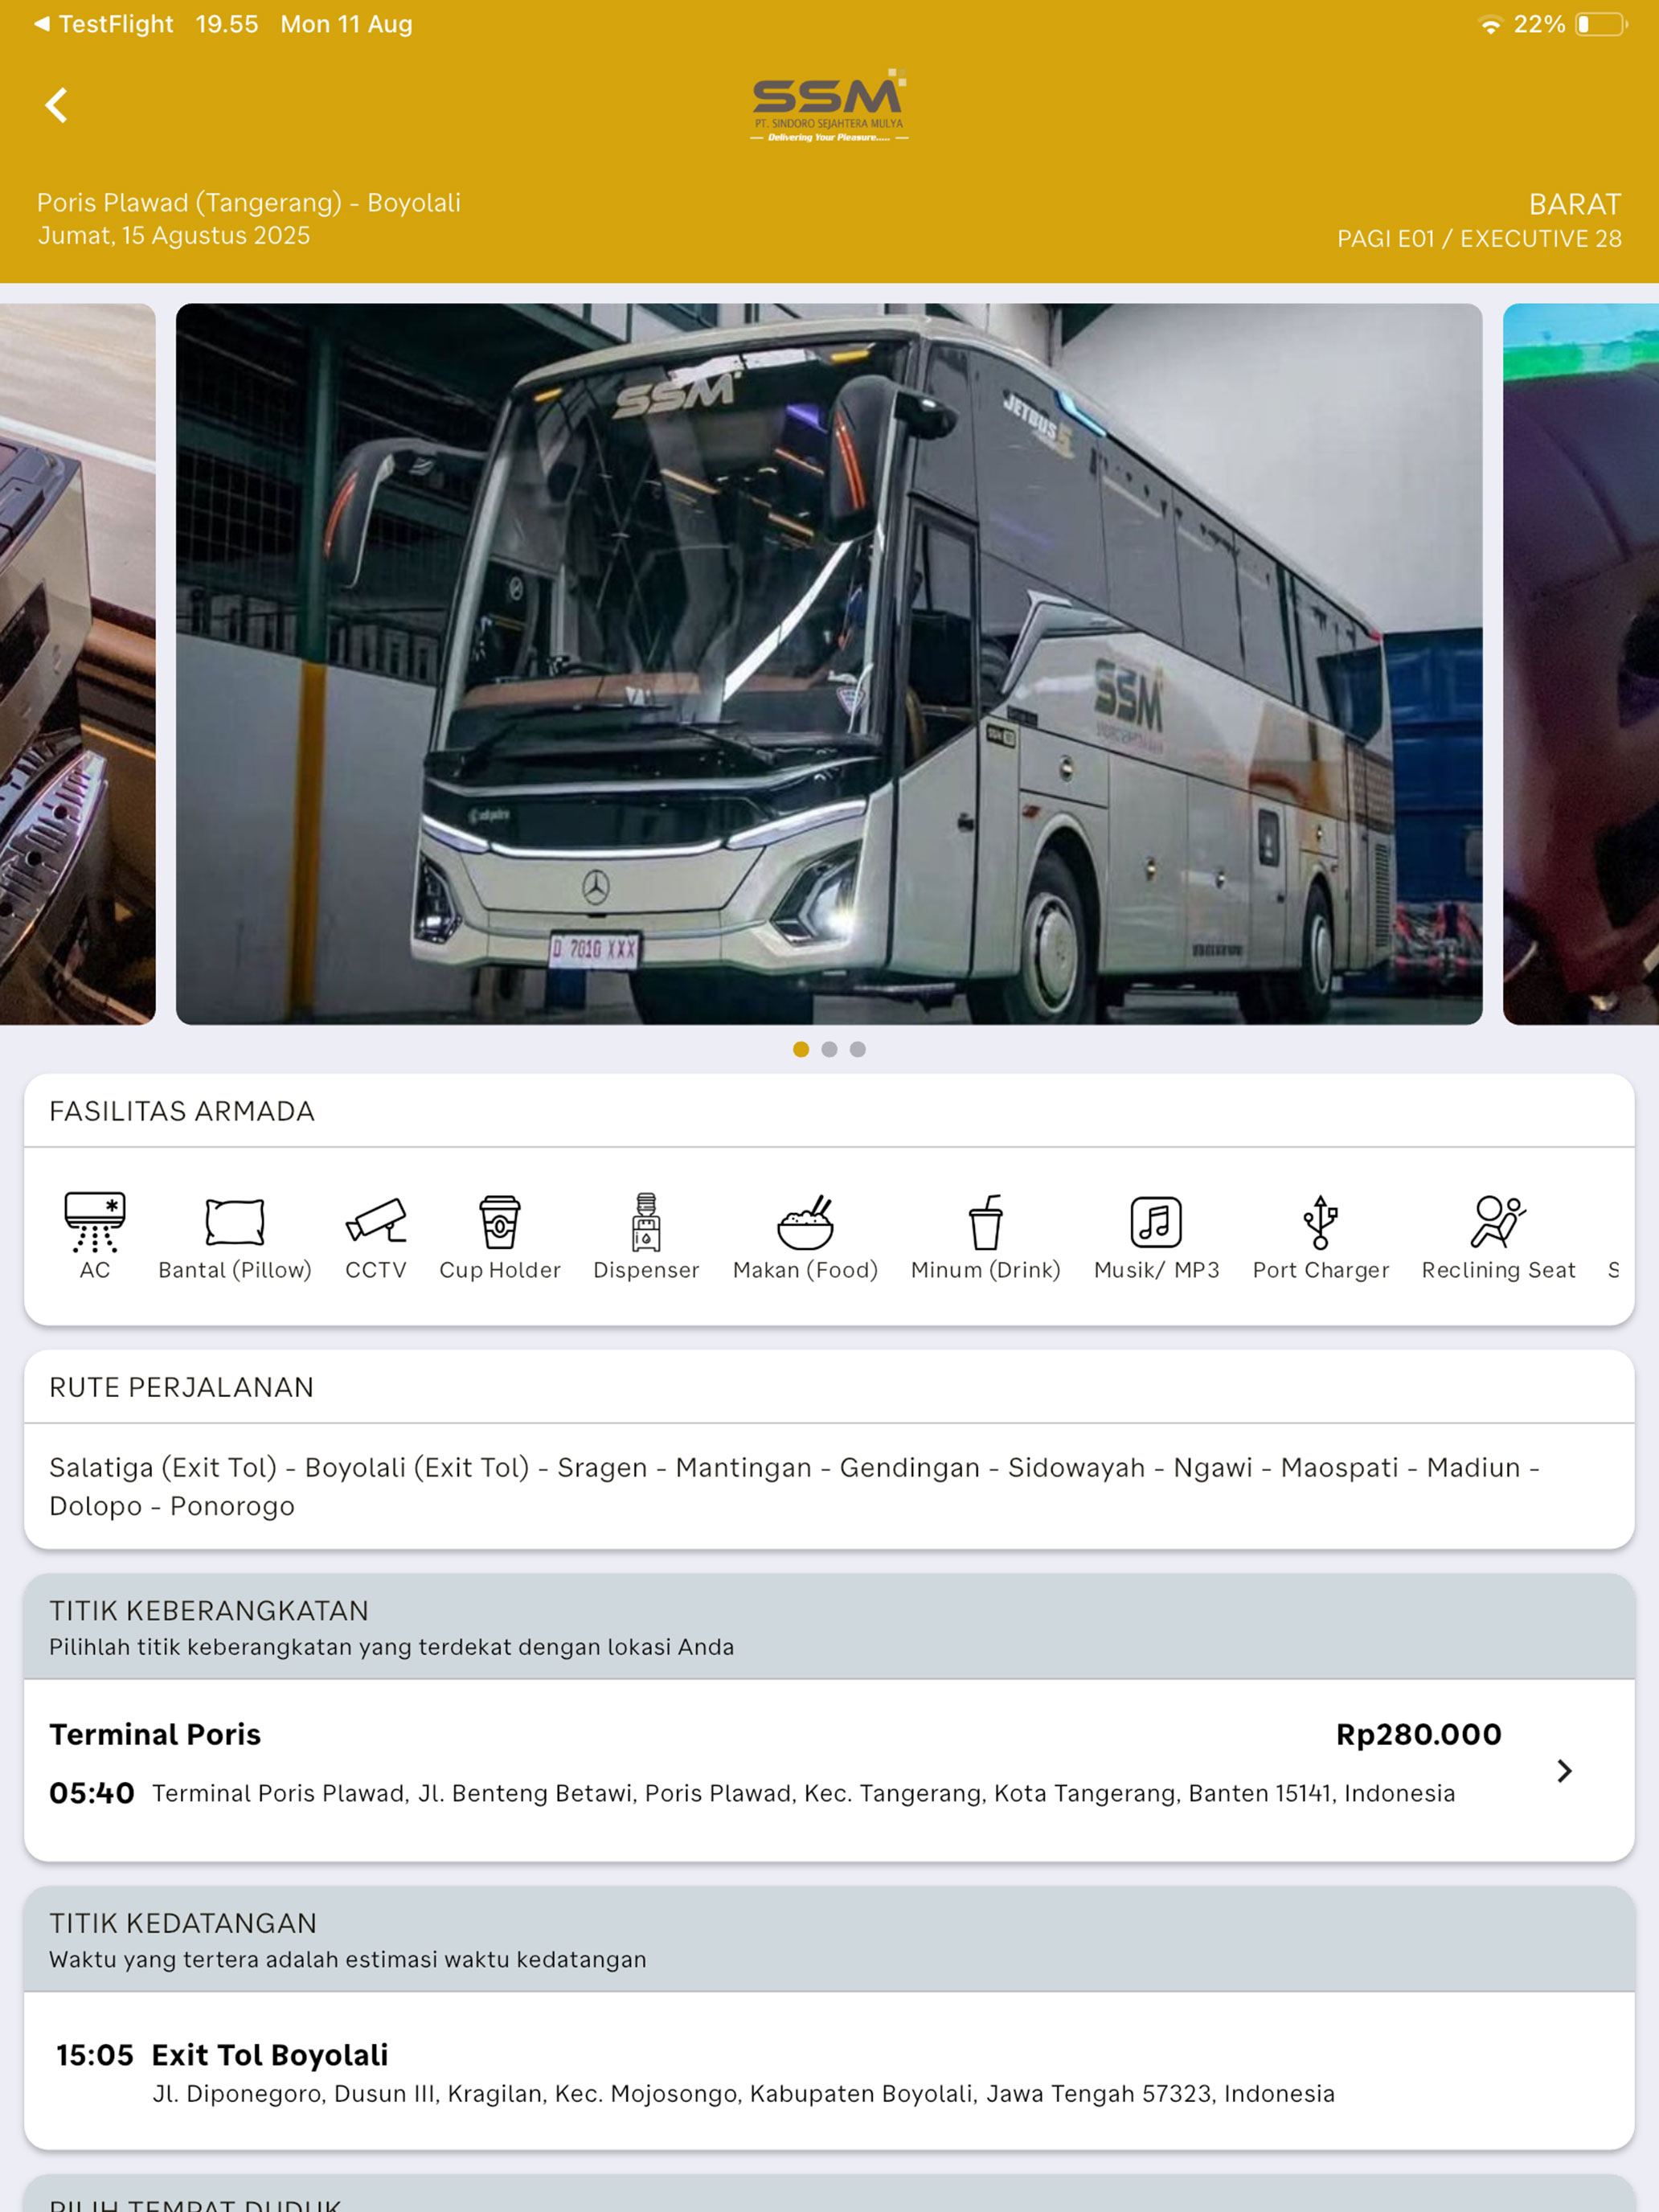
Task: Select Exit Tol Boyolali arrival point
Action: point(829,2070)
